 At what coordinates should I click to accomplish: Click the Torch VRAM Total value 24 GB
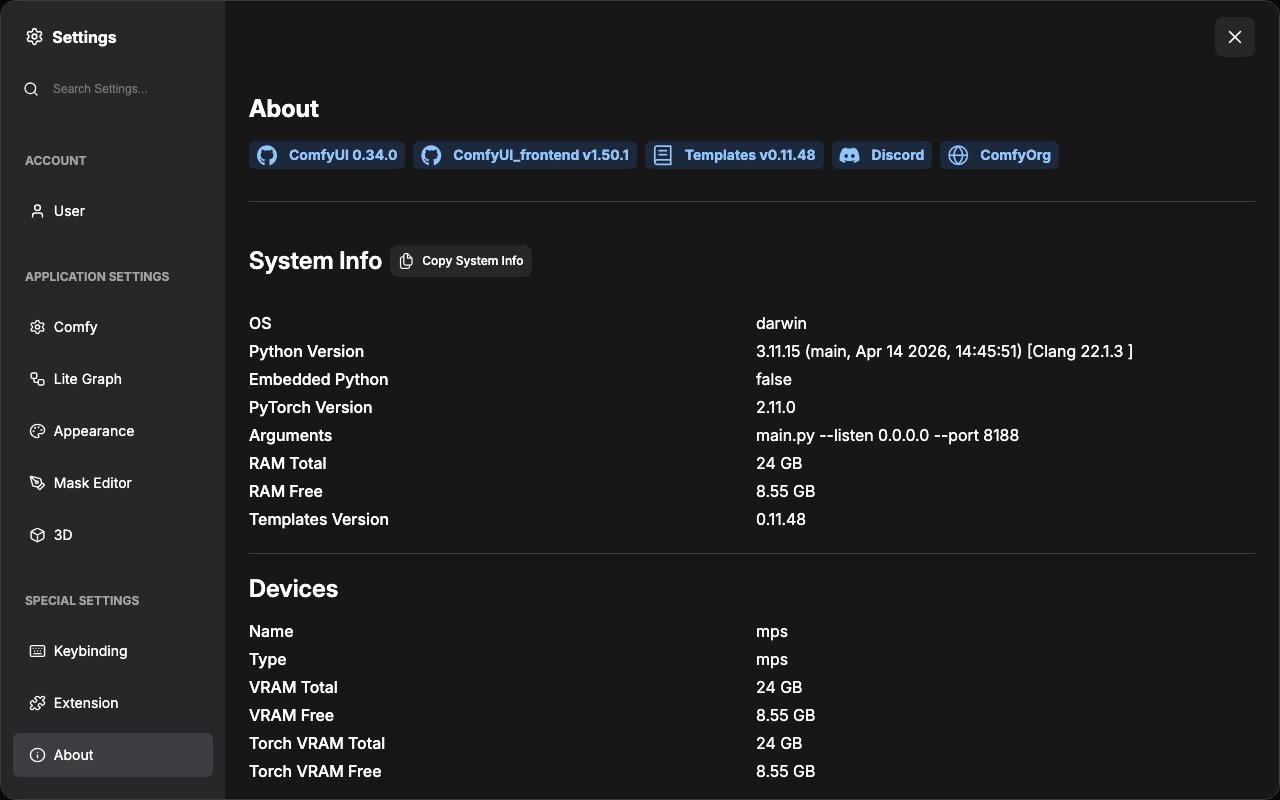tap(779, 743)
